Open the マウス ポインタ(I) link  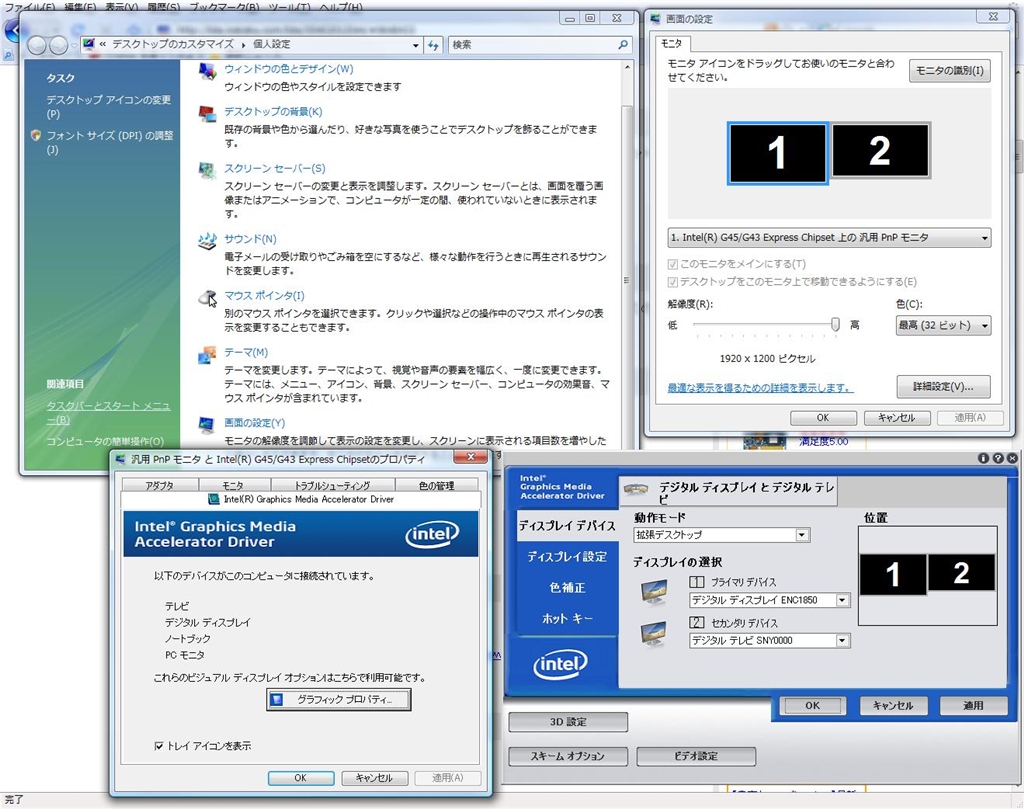point(264,296)
